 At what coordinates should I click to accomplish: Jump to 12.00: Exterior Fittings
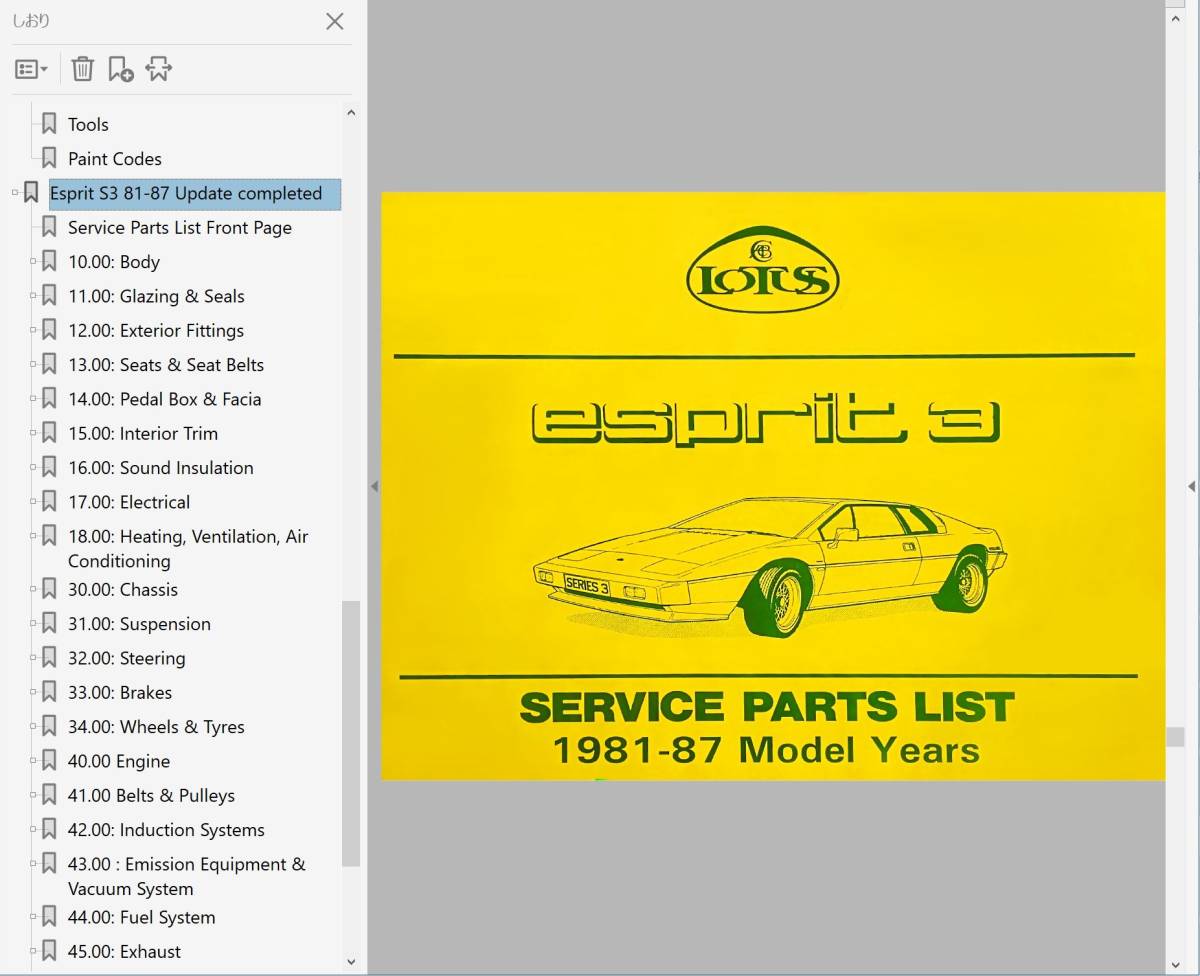(x=156, y=331)
